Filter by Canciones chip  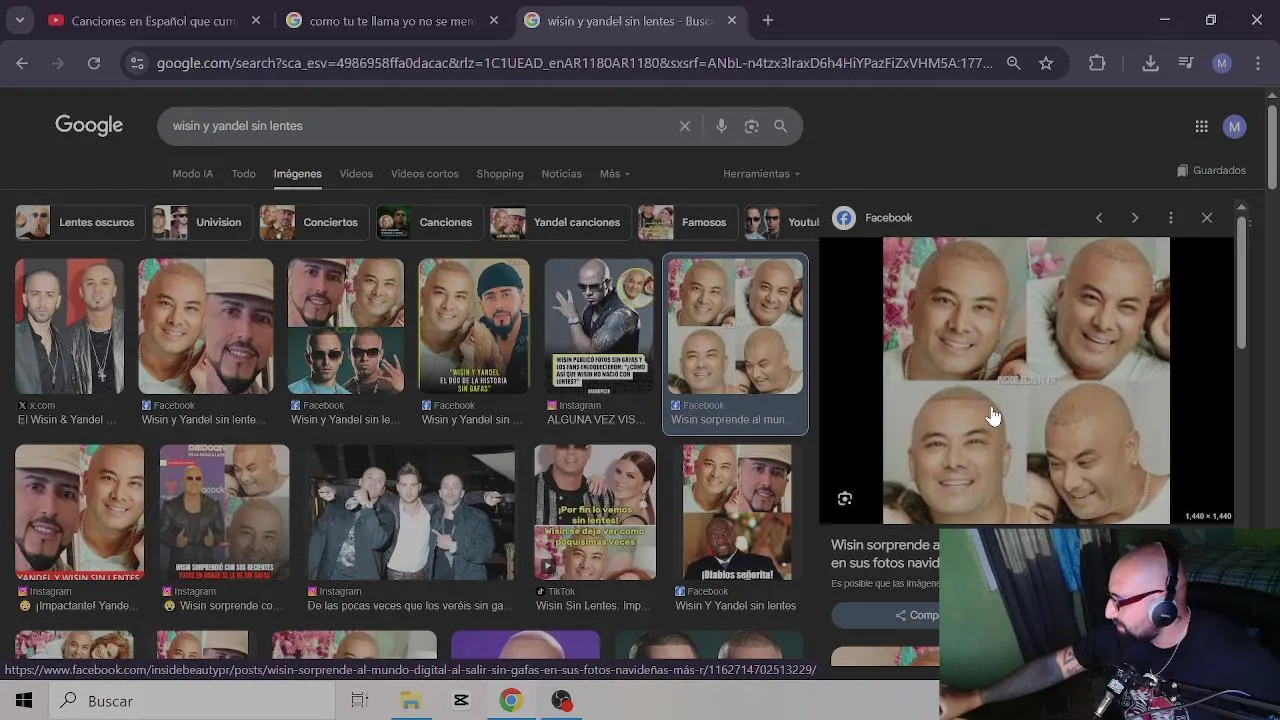tap(429, 222)
